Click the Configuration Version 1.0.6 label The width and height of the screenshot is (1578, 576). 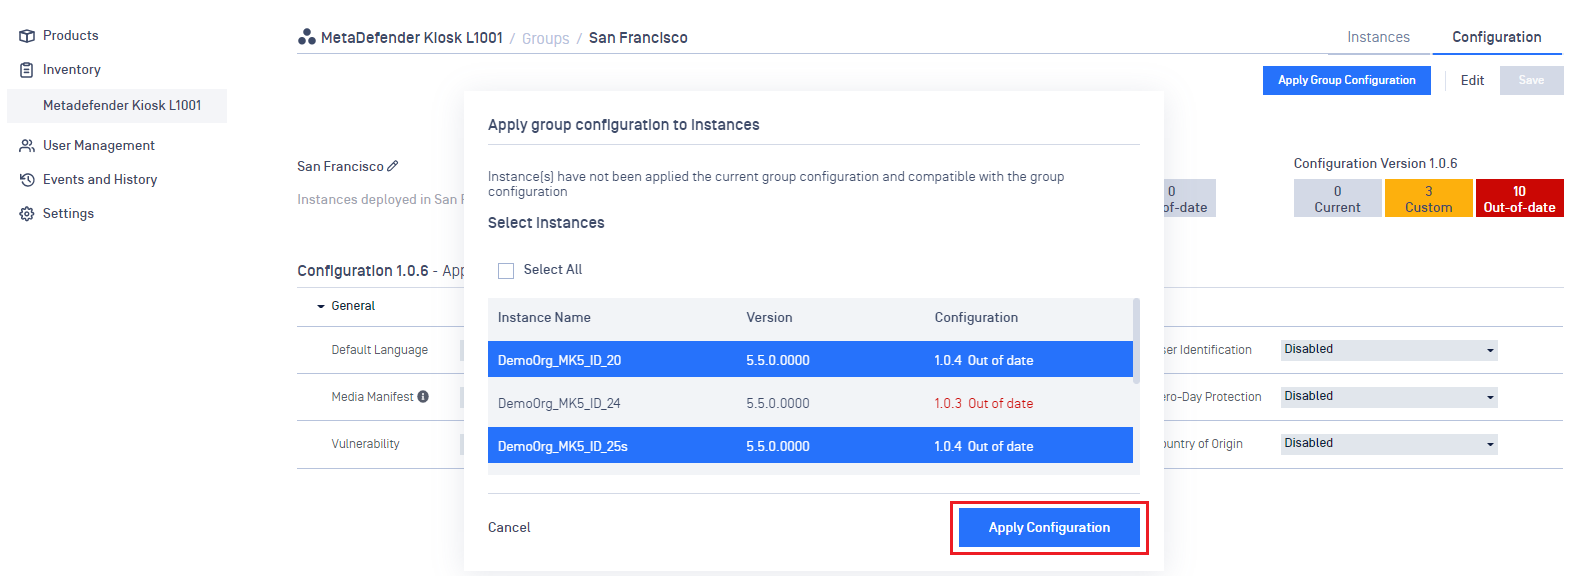1375,164
